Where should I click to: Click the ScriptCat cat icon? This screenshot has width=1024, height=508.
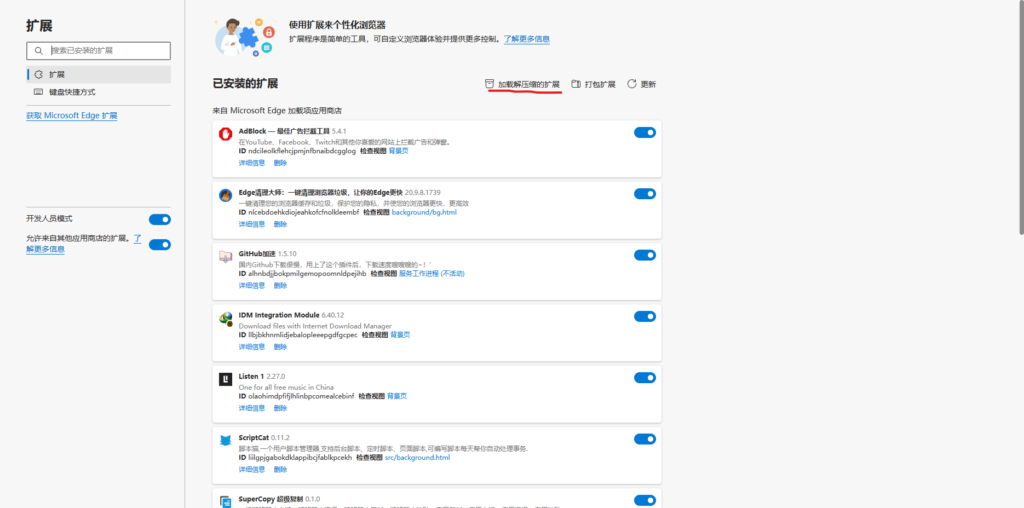225,441
